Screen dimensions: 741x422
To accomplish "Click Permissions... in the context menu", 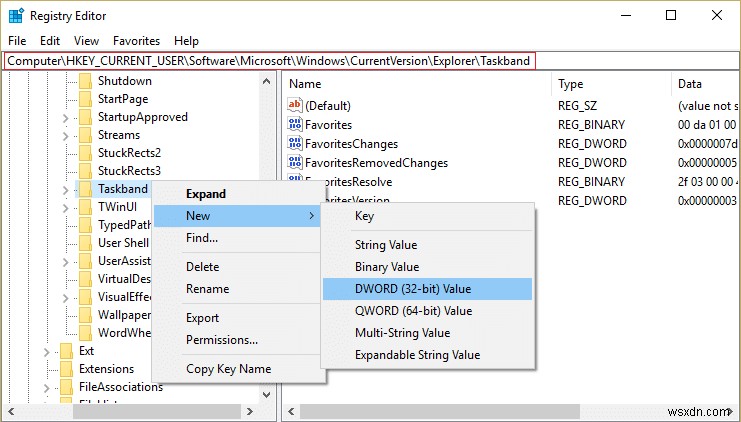I will [x=222, y=340].
